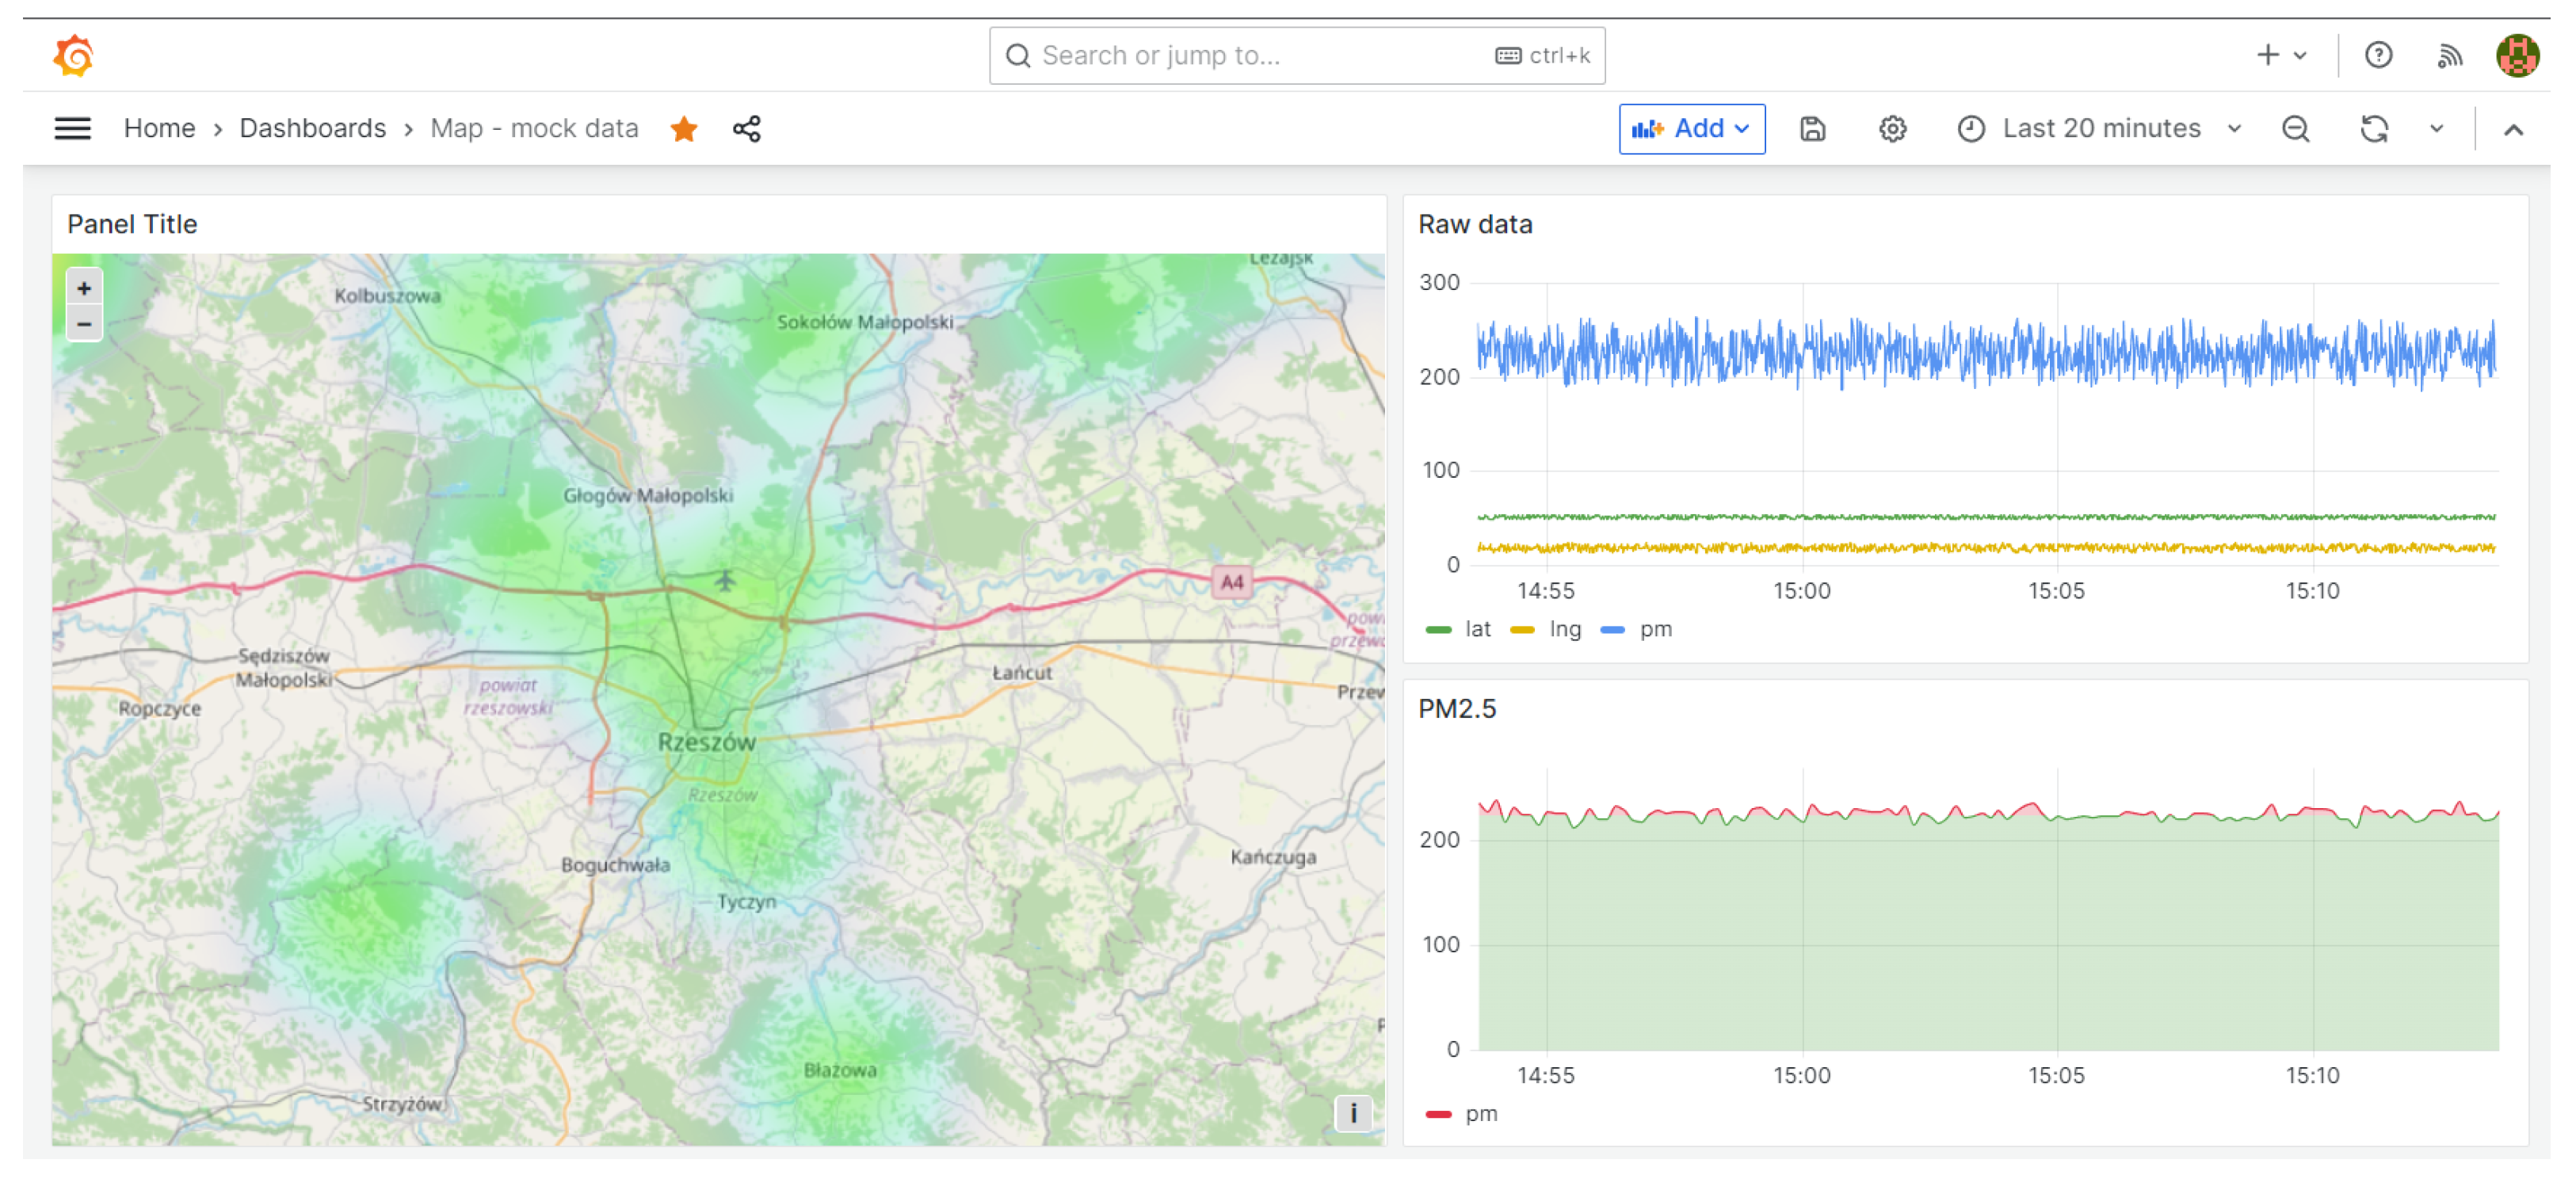
Task: Expand the Add panel dropdown
Action: click(1691, 128)
